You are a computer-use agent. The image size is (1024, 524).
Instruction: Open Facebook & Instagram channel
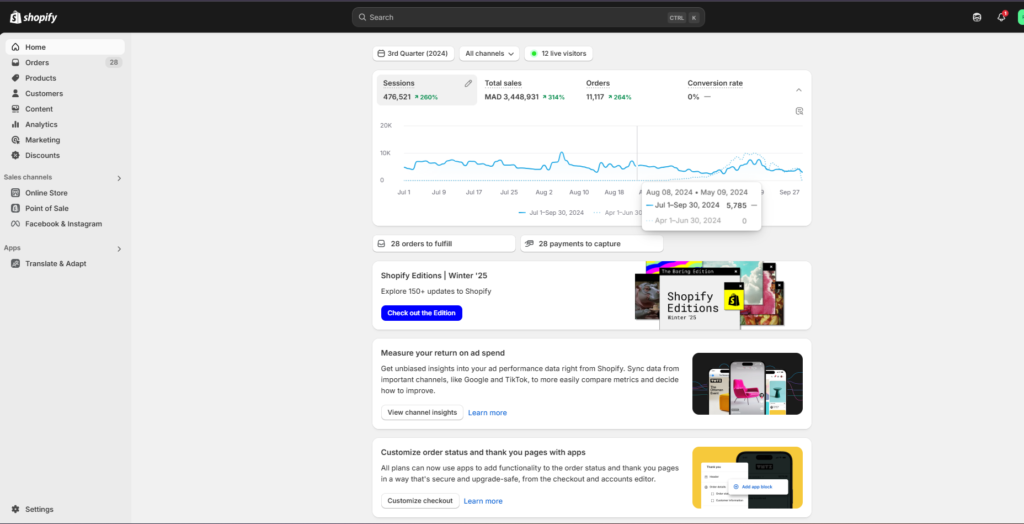65,223
